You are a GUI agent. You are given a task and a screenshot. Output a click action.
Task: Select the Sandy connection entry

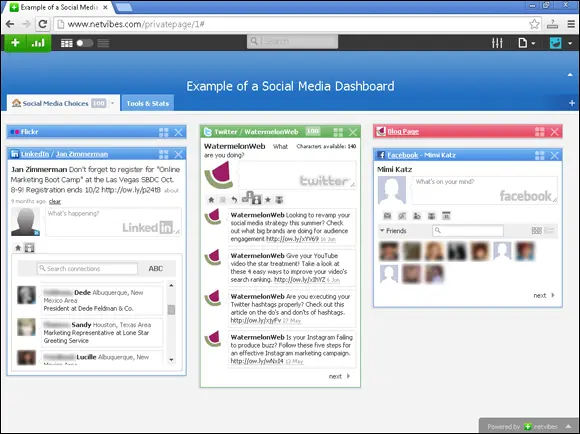tap(102, 332)
